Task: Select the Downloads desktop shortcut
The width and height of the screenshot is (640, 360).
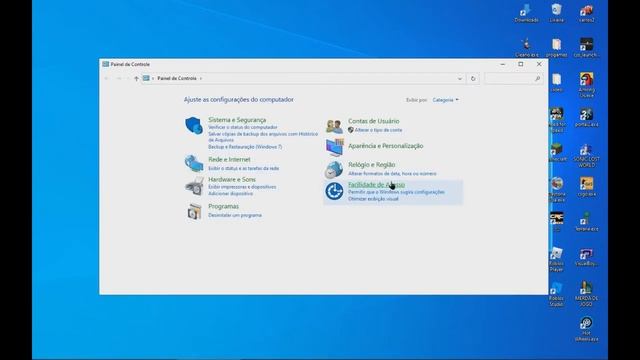Action: [526, 13]
